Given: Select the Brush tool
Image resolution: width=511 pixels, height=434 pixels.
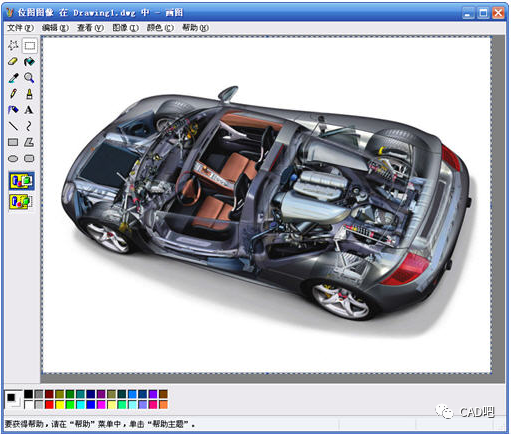Looking at the screenshot, I should (x=29, y=94).
